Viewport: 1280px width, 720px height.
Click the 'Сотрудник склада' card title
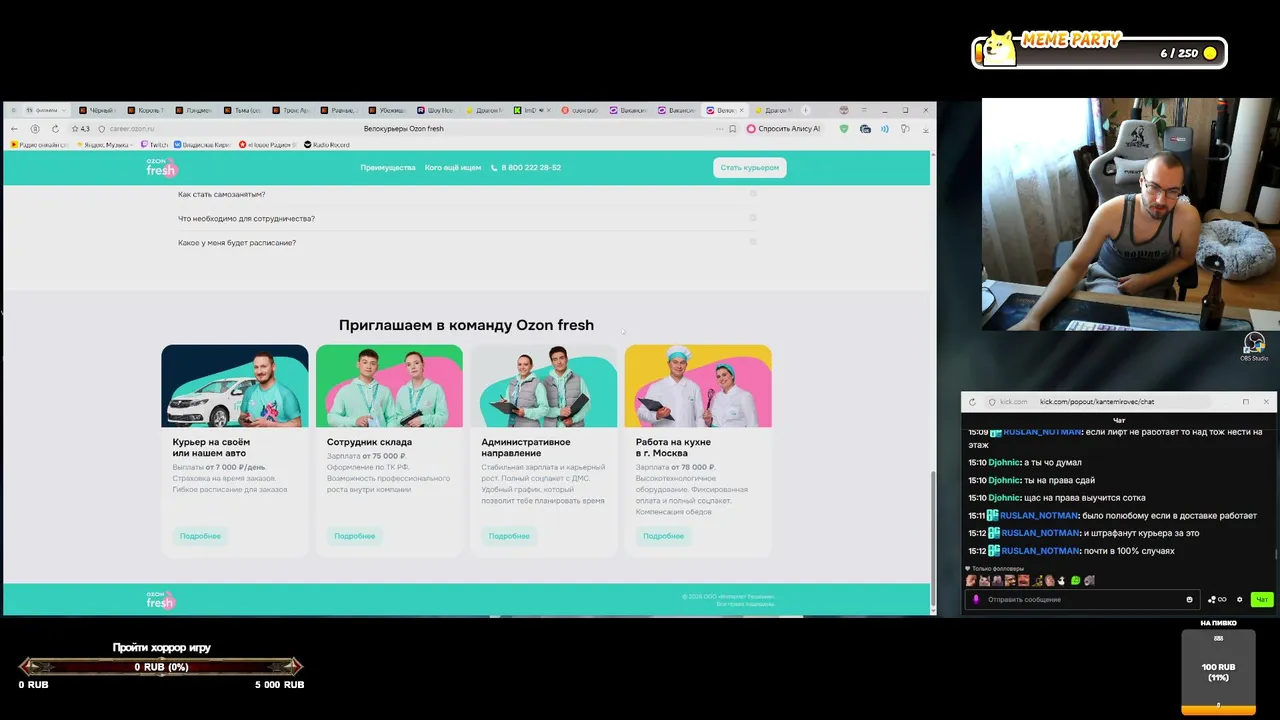click(x=369, y=442)
